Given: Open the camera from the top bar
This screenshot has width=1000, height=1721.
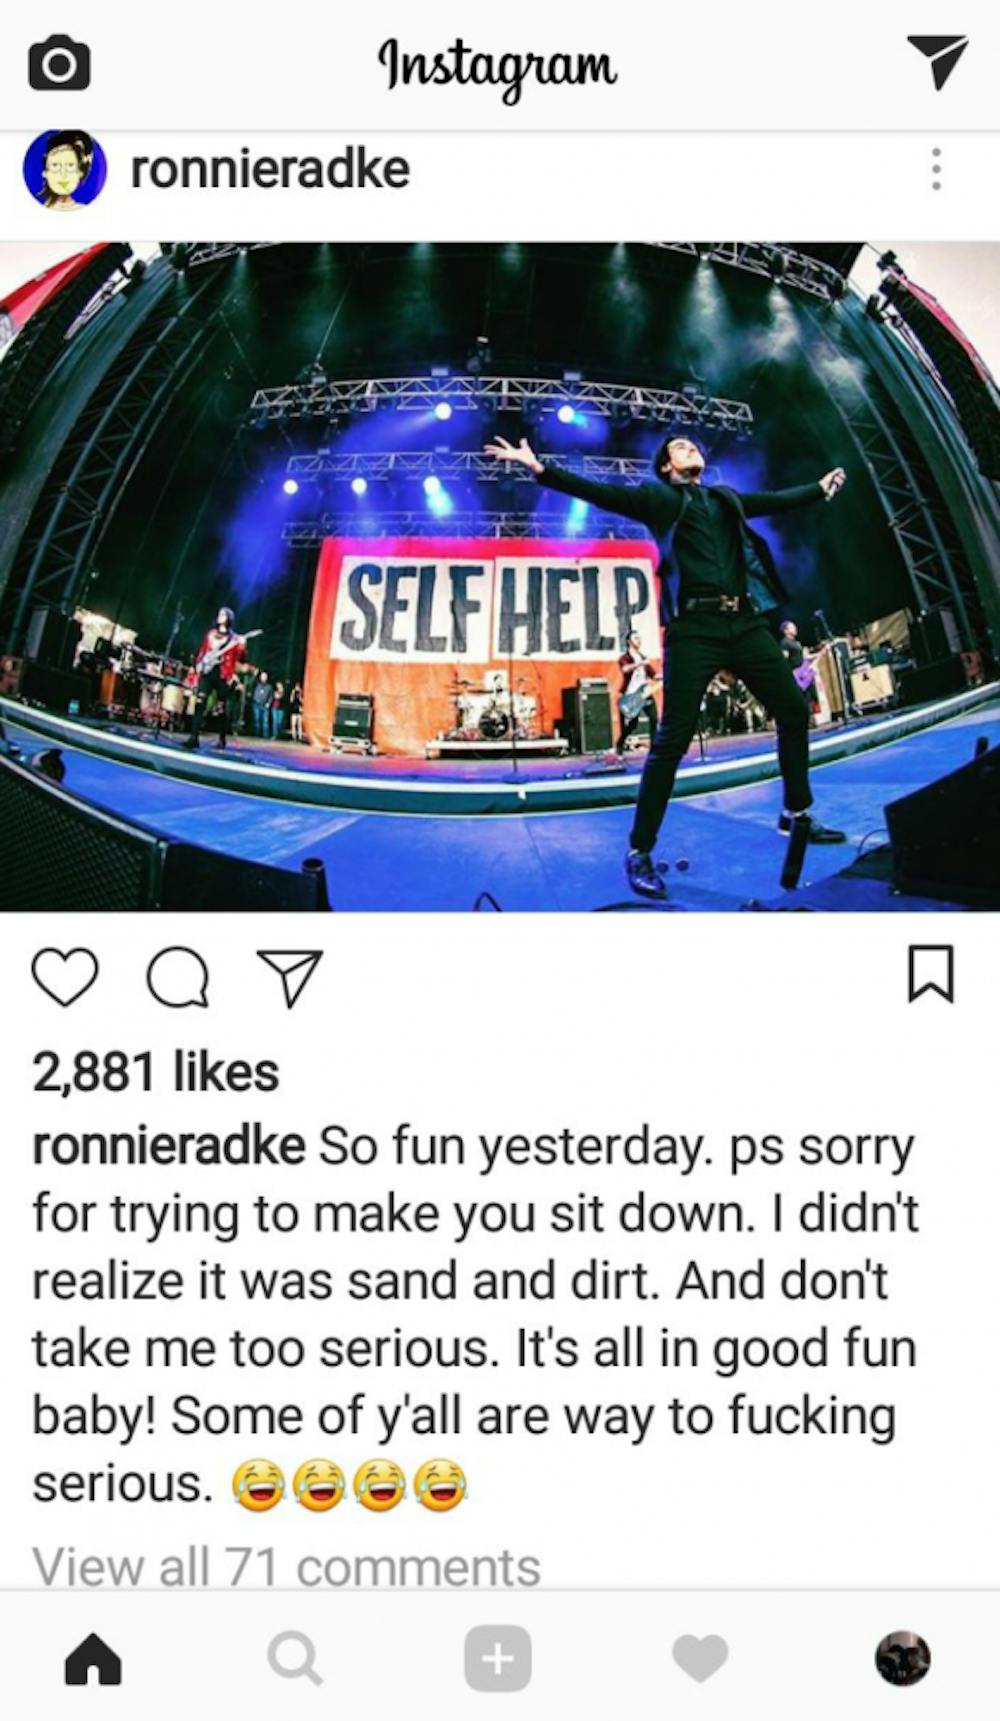Looking at the screenshot, I should tap(59, 63).
